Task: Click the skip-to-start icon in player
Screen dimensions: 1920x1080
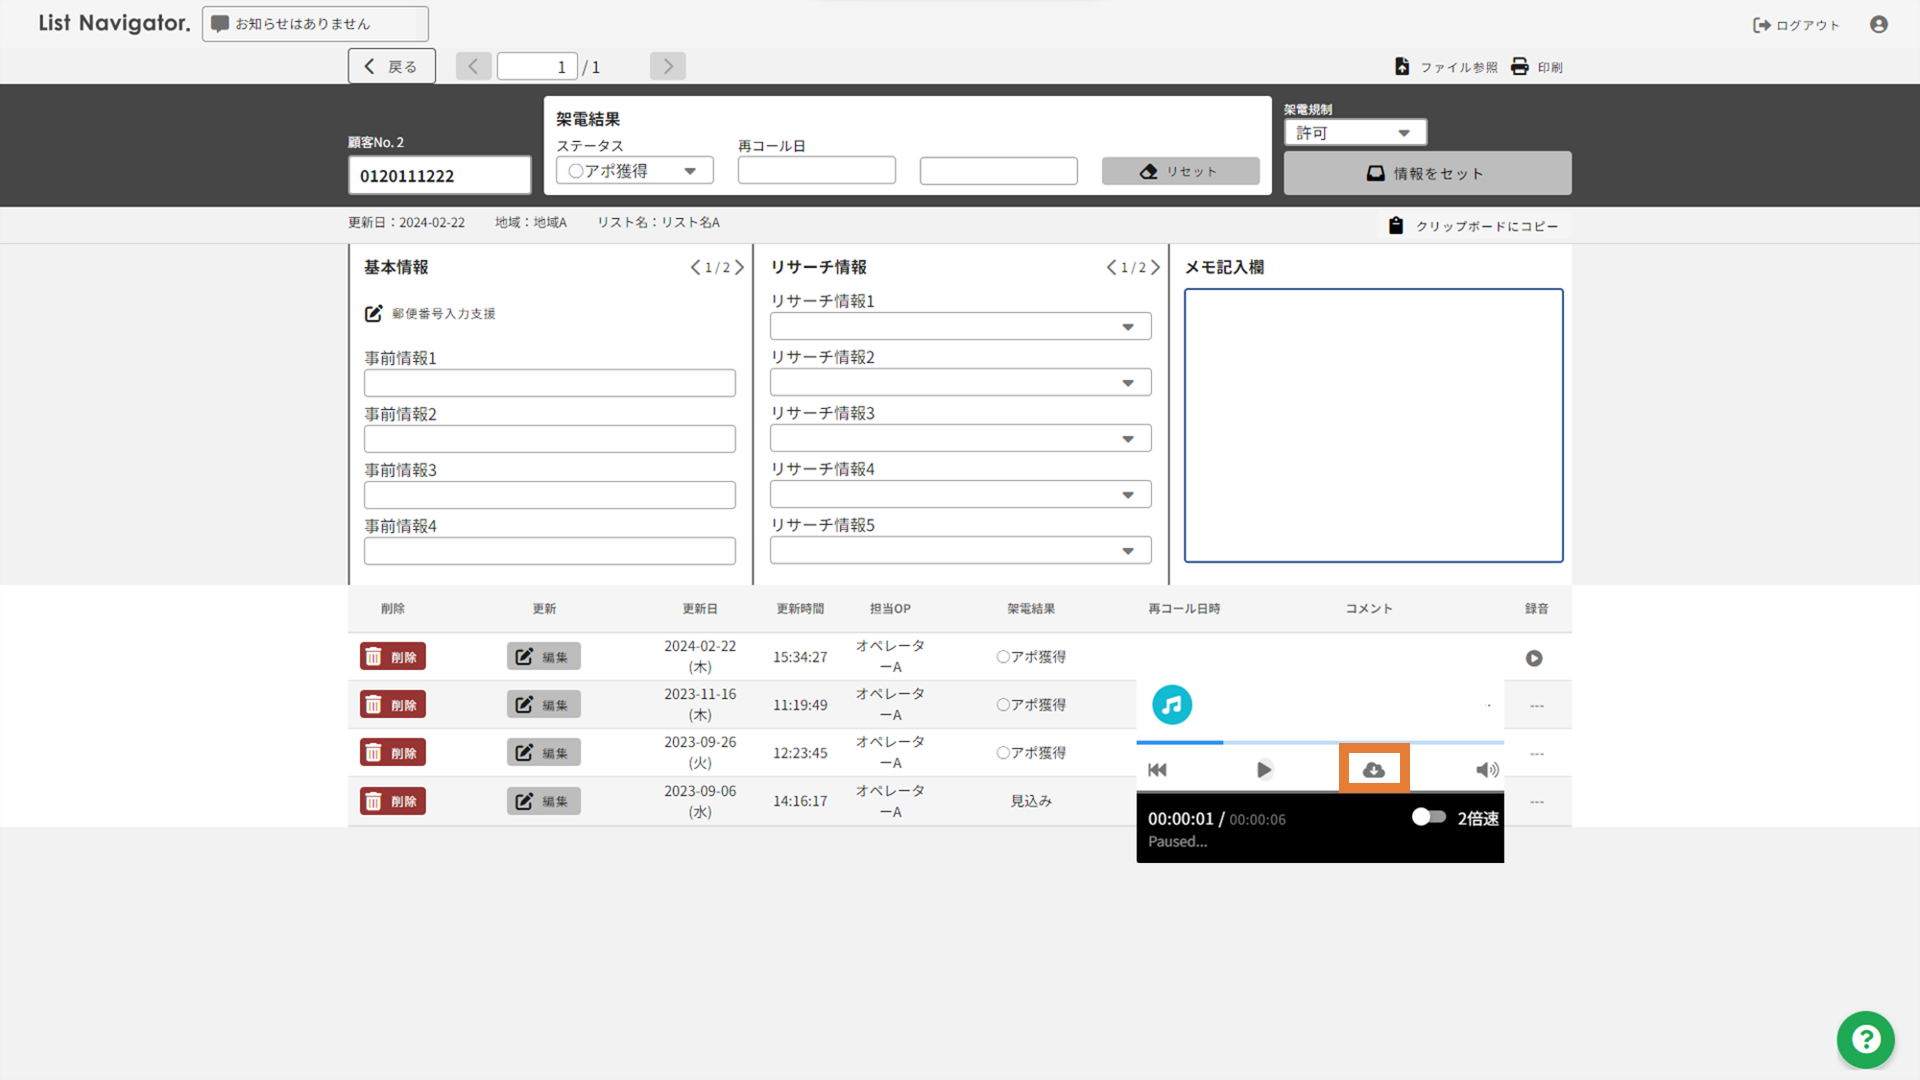Action: coord(1158,769)
